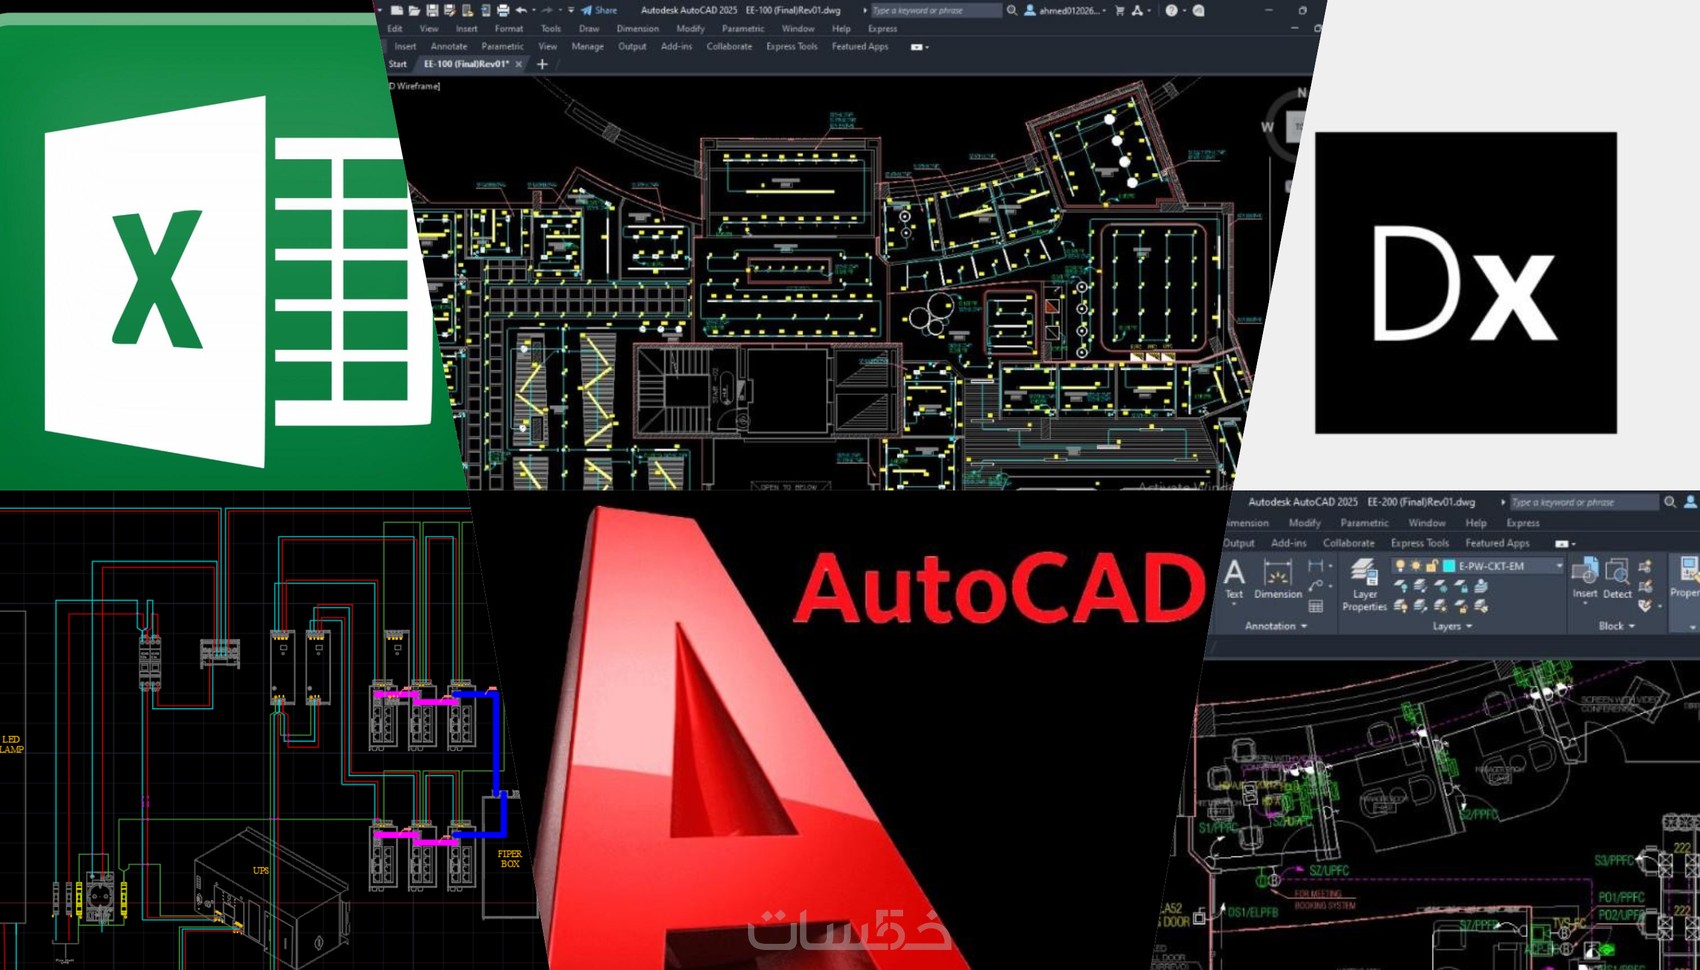
Task: Open the Format menu in EE-100 window
Action: point(509,29)
